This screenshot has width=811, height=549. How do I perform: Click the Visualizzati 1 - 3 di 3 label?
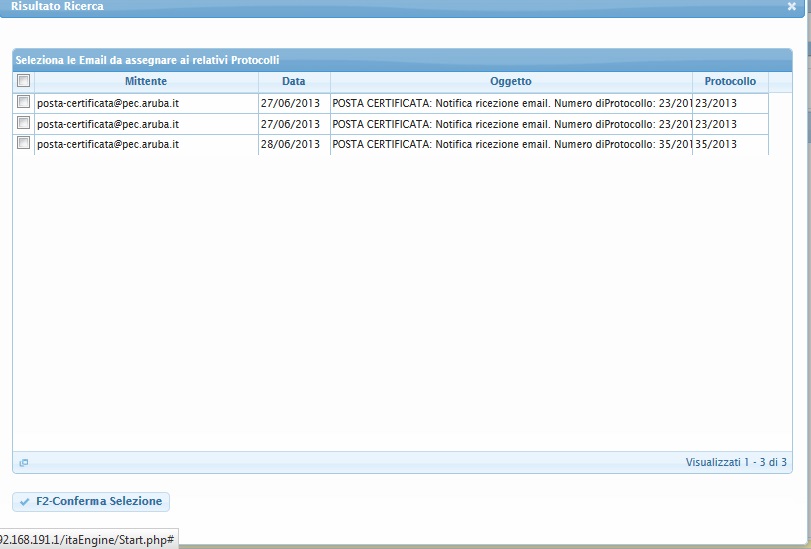[x=735, y=463]
